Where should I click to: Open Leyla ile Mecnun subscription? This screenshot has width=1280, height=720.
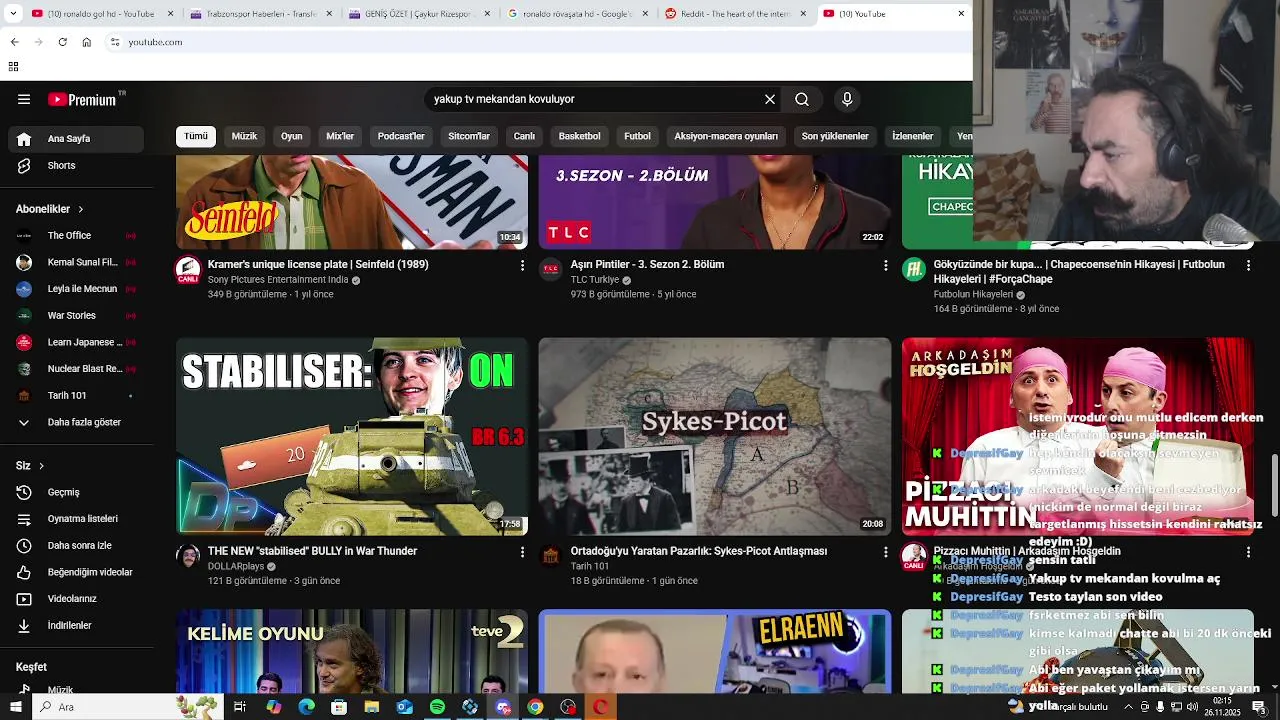click(76, 289)
